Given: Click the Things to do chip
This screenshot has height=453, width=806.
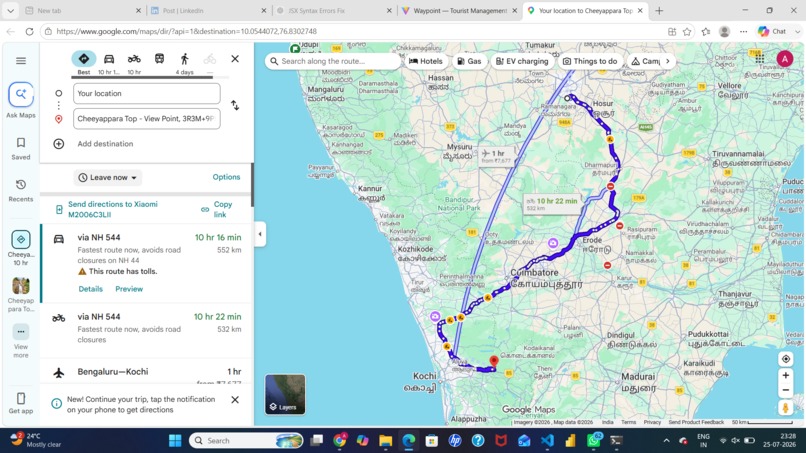Looking at the screenshot, I should click(x=590, y=61).
